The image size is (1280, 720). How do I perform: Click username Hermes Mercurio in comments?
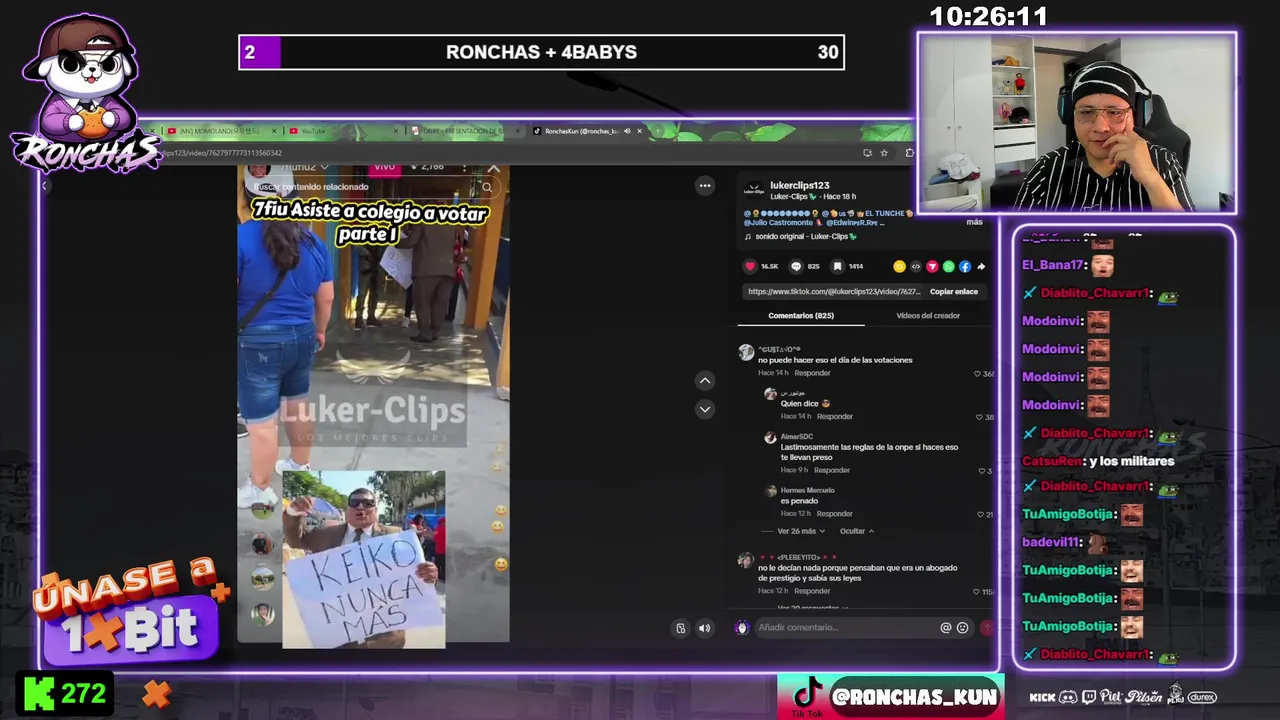[x=807, y=490]
